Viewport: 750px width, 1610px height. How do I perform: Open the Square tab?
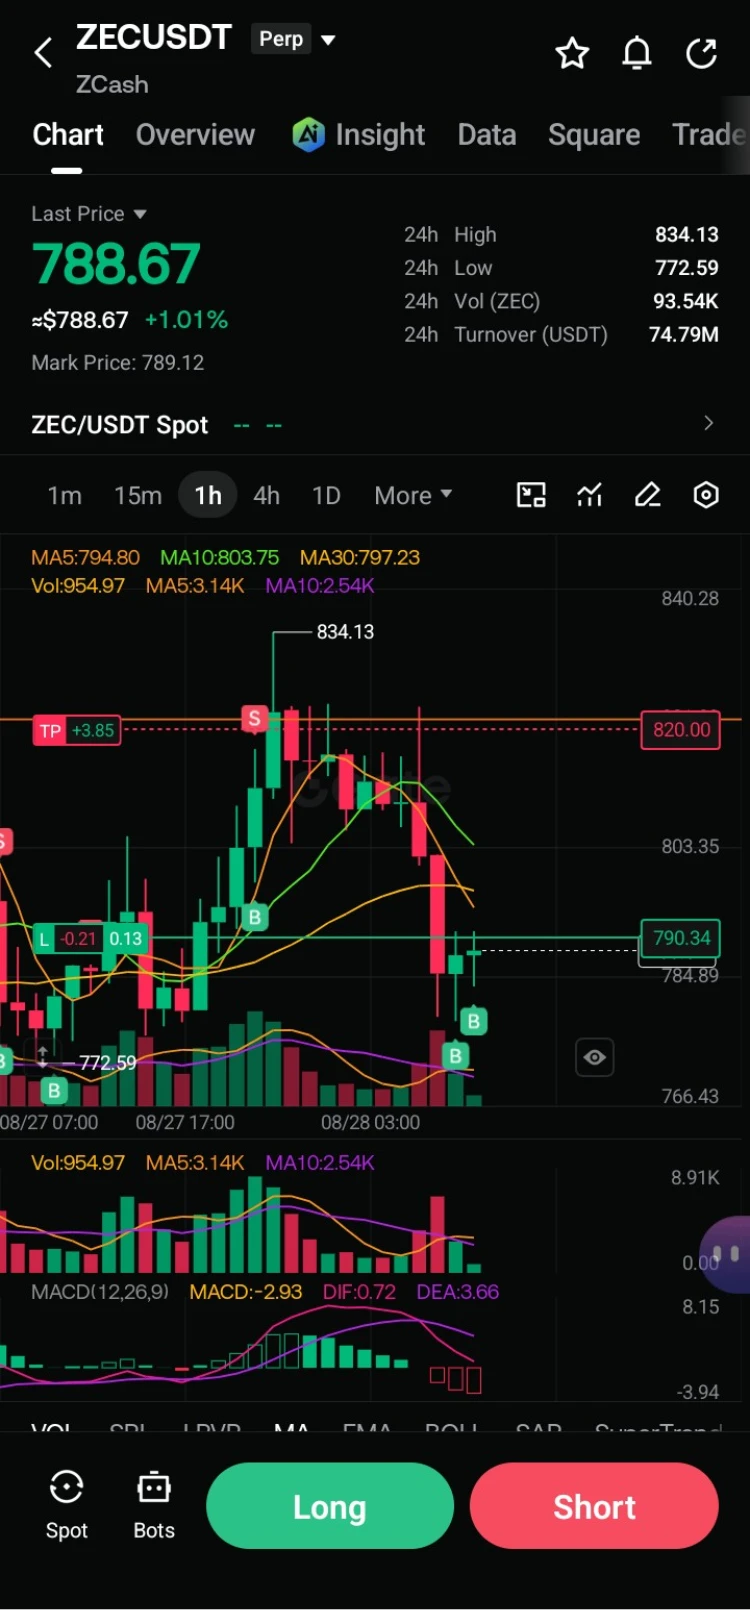(x=594, y=134)
